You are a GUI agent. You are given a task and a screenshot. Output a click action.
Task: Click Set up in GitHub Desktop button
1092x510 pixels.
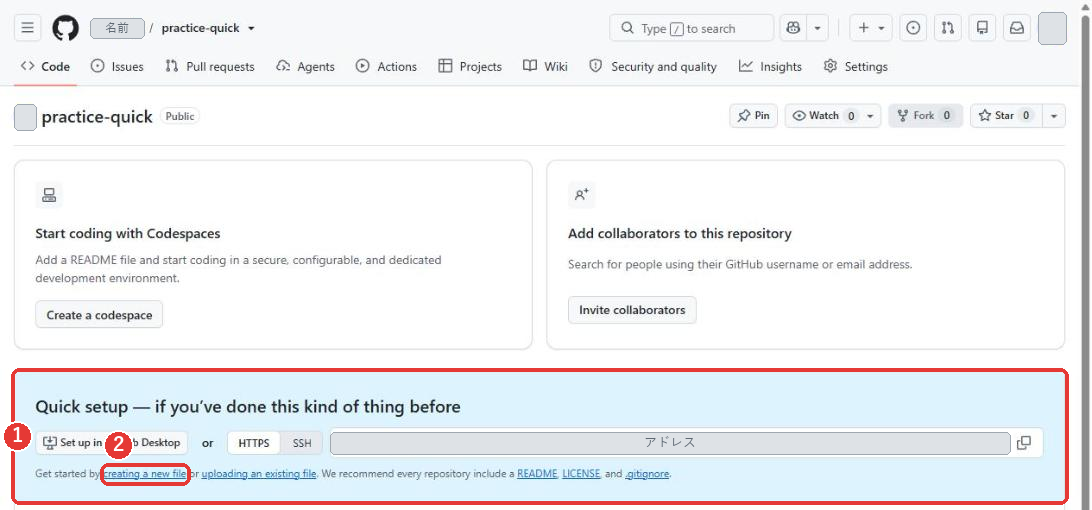111,442
